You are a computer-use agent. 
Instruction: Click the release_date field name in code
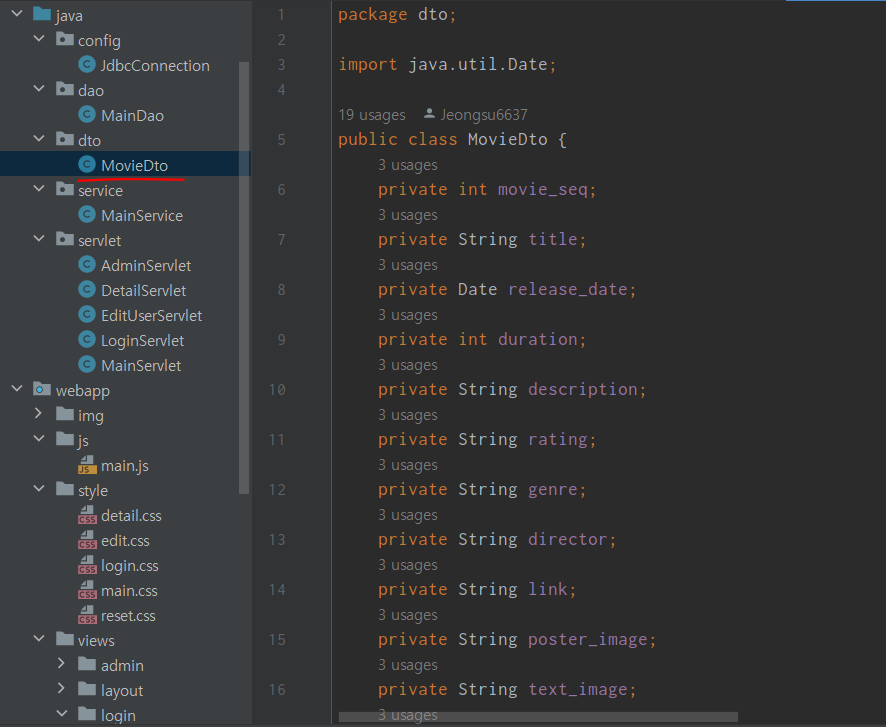(x=567, y=289)
